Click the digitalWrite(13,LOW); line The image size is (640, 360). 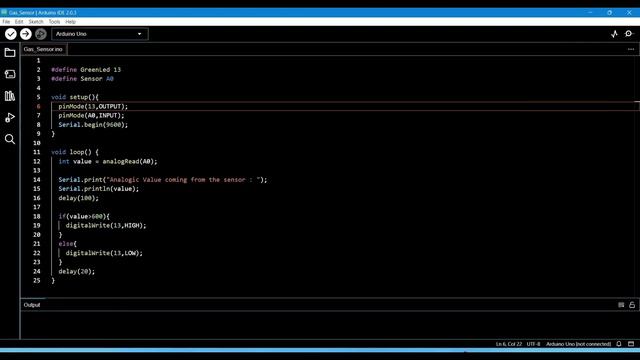(104, 253)
